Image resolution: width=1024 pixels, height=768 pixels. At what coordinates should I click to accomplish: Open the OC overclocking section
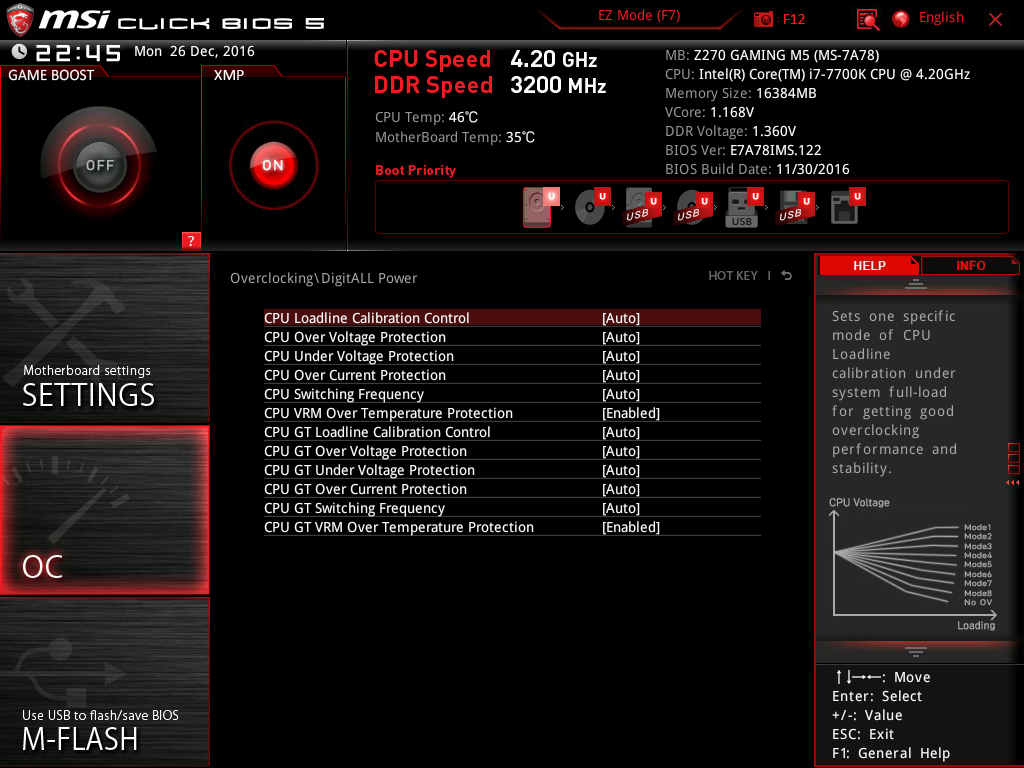tap(104, 511)
